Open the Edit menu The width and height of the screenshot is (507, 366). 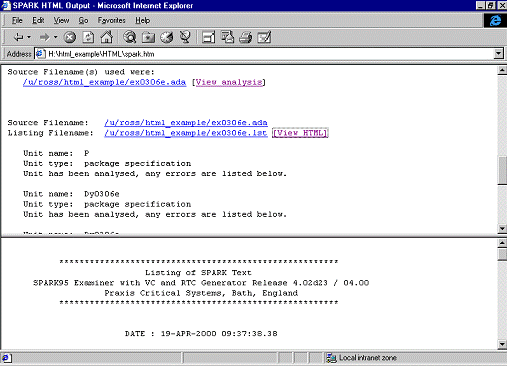point(38,20)
